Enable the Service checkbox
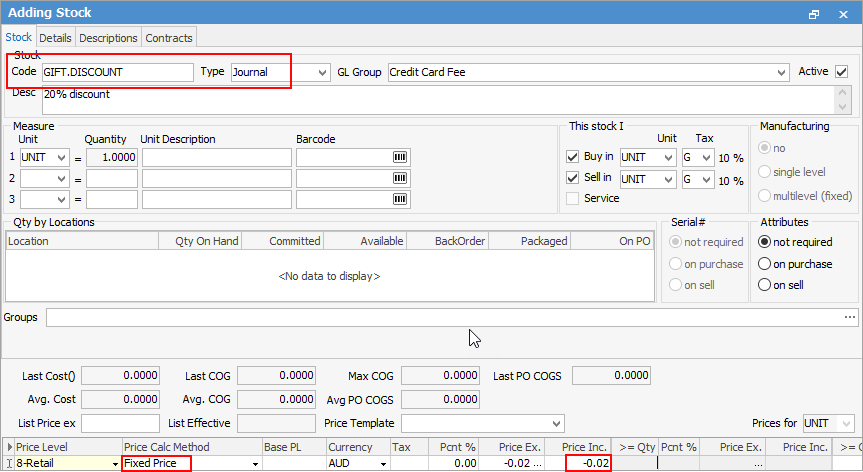 (x=573, y=198)
